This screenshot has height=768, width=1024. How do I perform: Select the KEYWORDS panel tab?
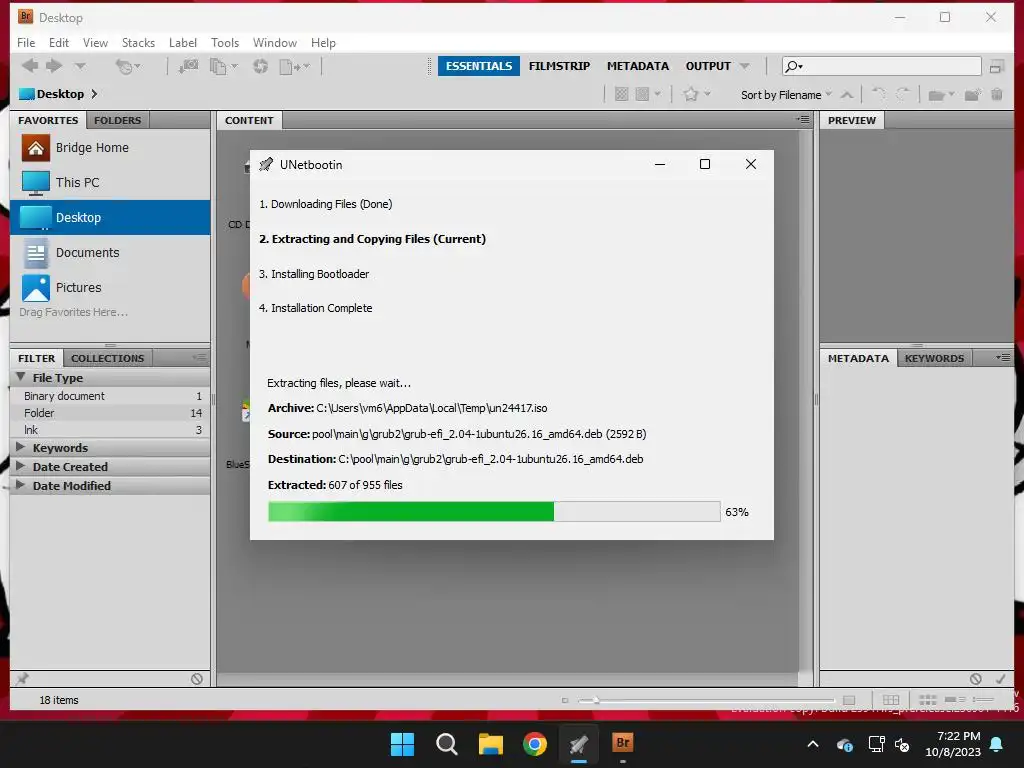(x=934, y=358)
